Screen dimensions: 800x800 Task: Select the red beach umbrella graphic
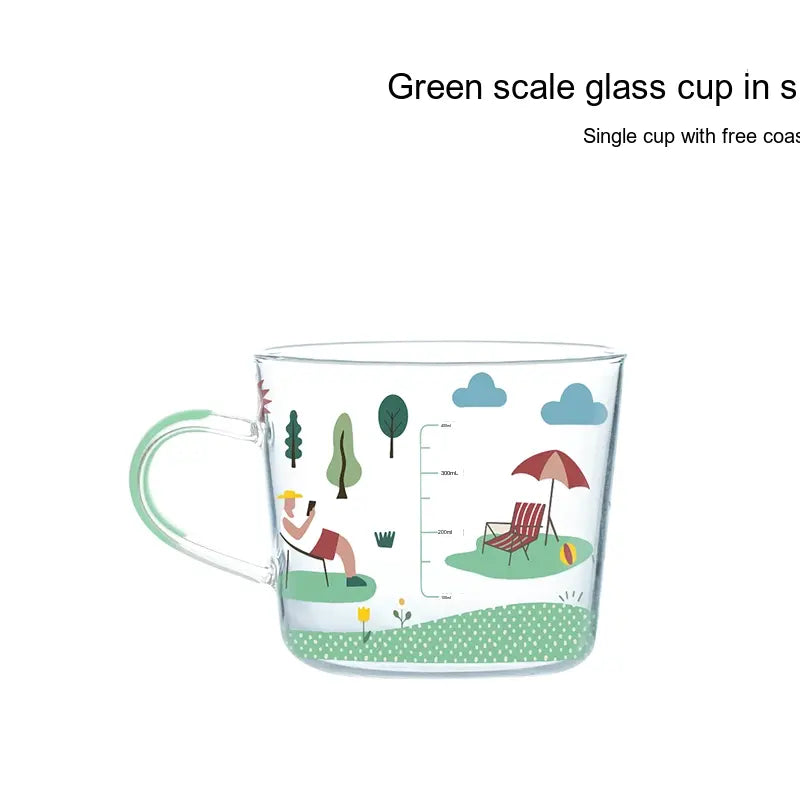coord(551,492)
